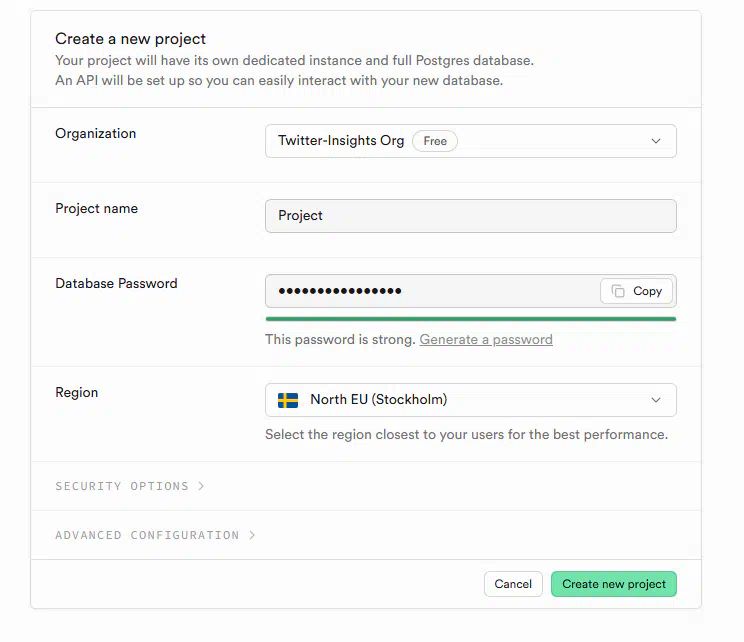Click the copy icon in password field
The height and width of the screenshot is (642, 744).
tap(617, 291)
